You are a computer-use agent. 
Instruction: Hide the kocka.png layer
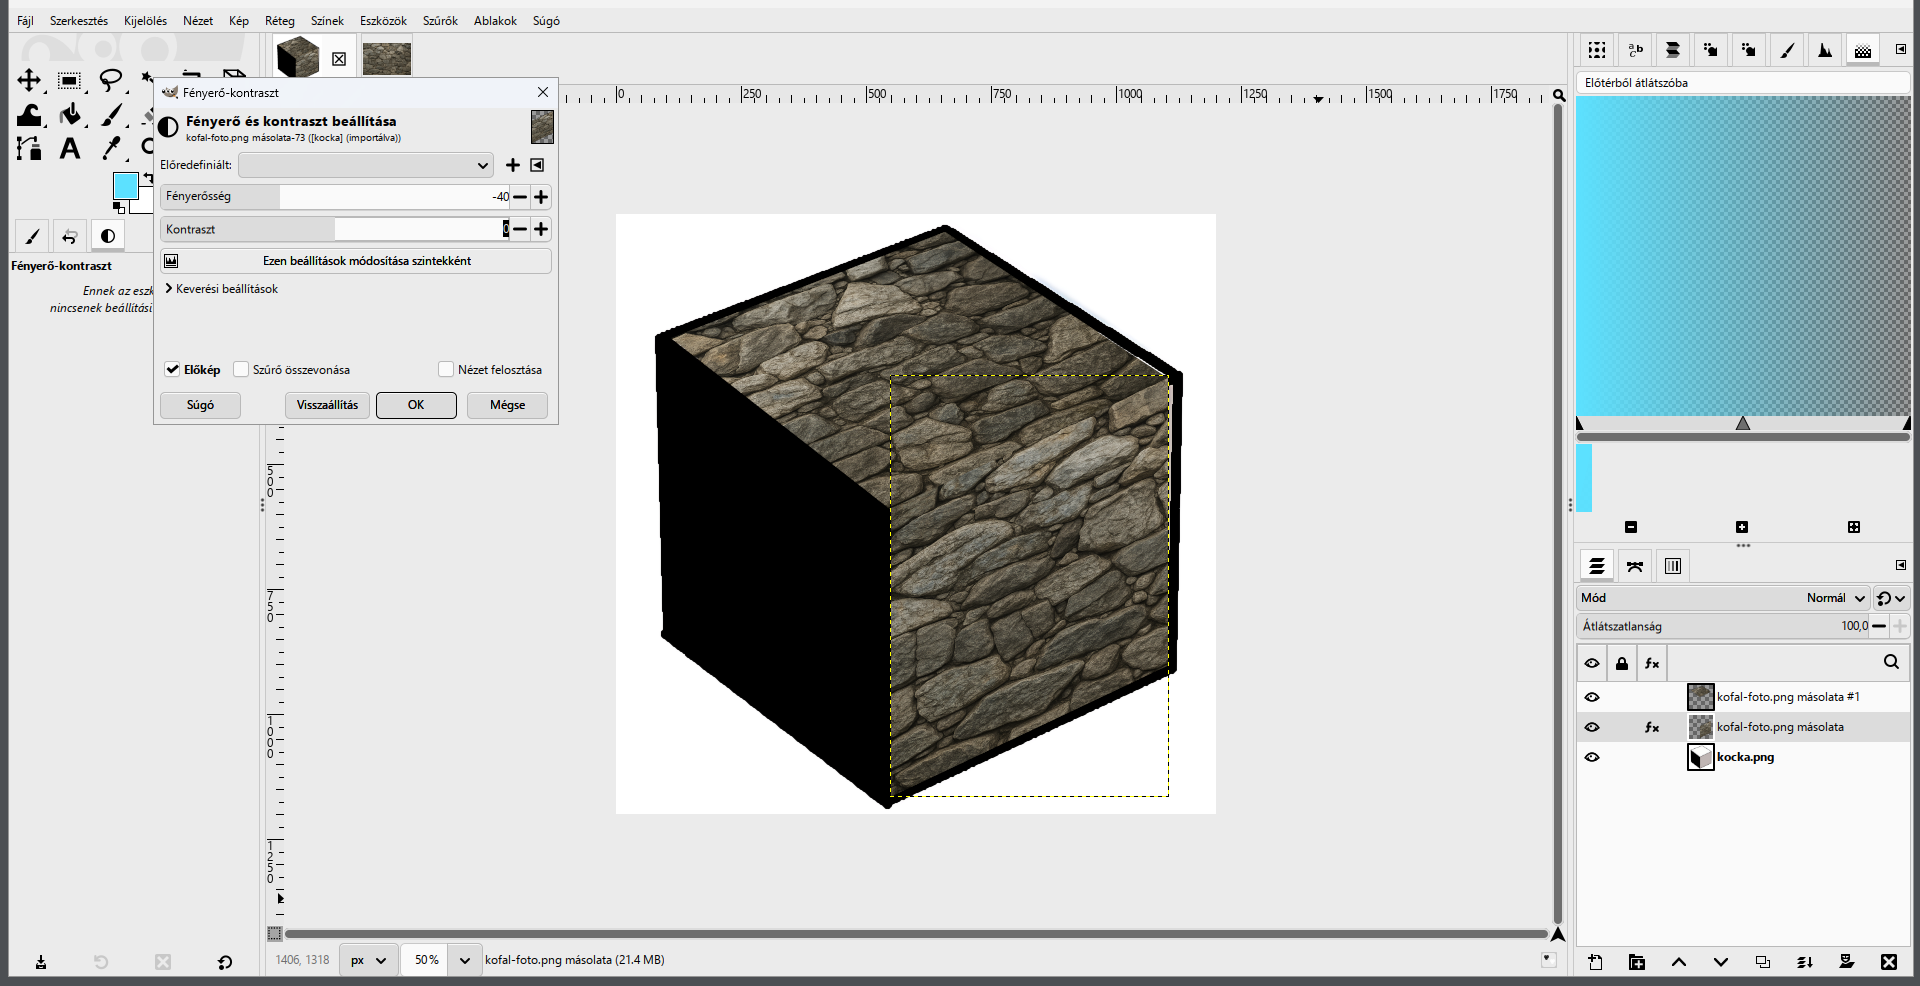(1592, 757)
